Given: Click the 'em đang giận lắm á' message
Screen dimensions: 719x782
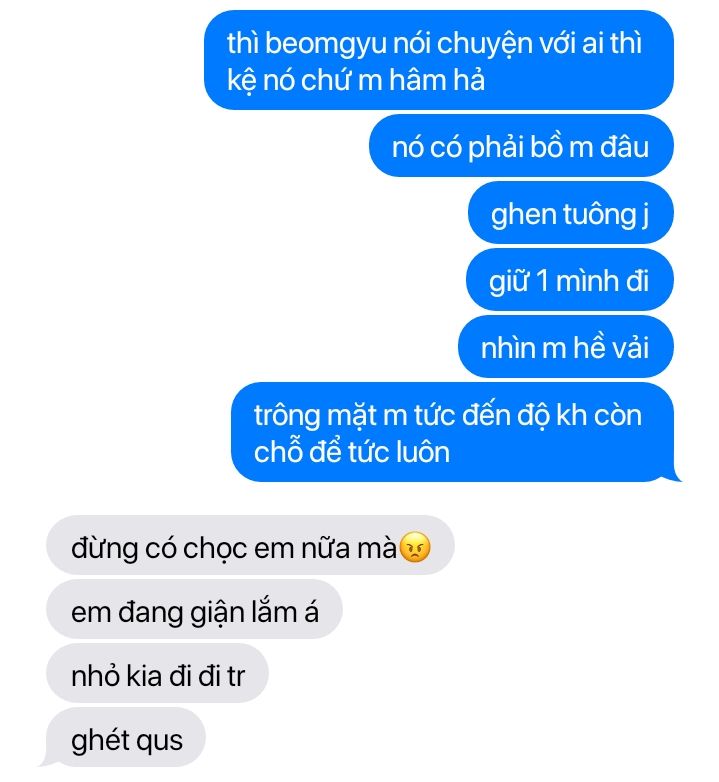Looking at the screenshot, I should coord(194,609).
